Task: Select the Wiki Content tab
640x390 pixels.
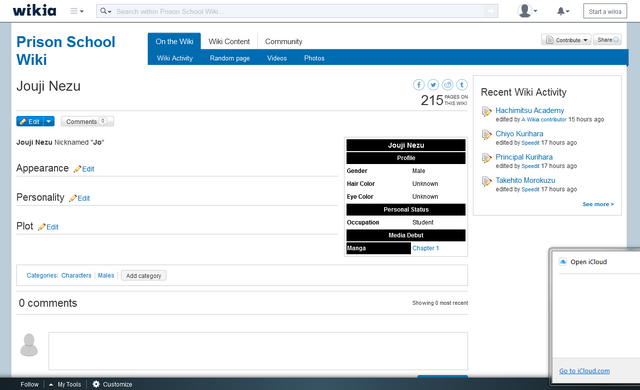Action: pyautogui.click(x=229, y=41)
